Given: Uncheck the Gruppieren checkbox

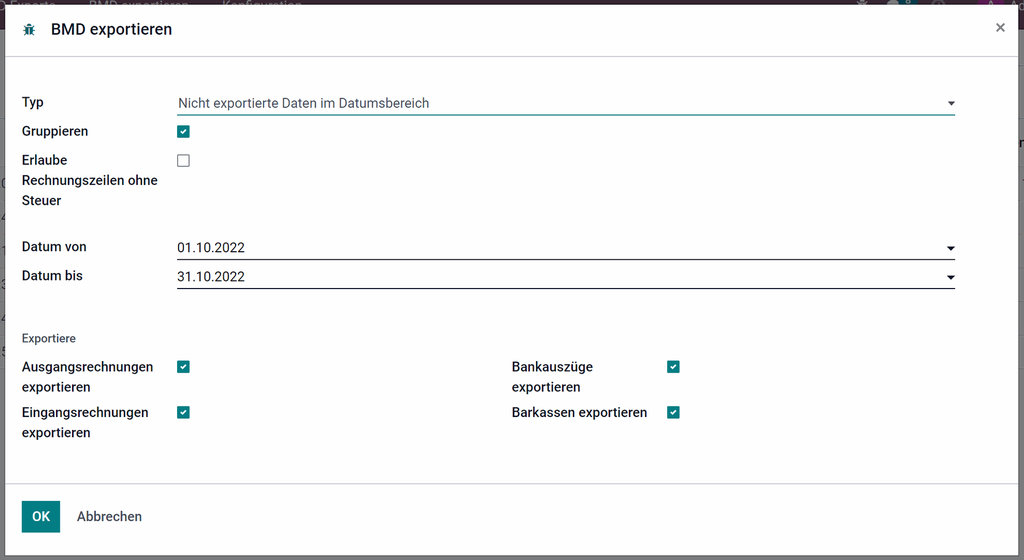Looking at the screenshot, I should click(184, 132).
